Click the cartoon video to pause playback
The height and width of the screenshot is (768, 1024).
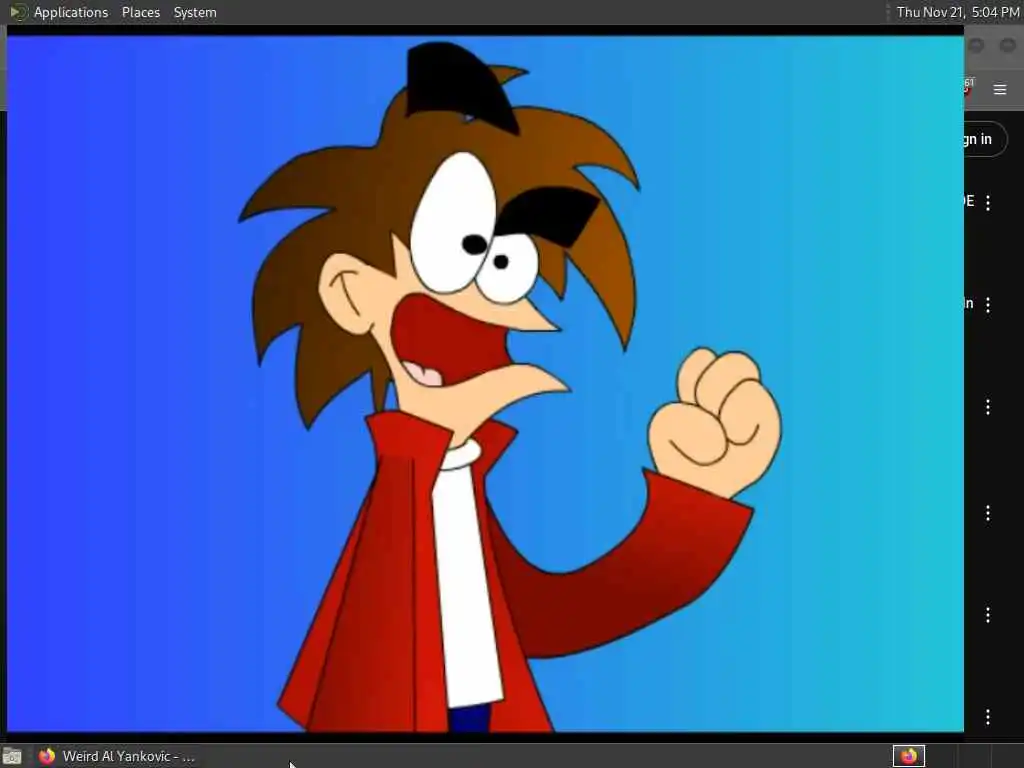click(x=485, y=384)
